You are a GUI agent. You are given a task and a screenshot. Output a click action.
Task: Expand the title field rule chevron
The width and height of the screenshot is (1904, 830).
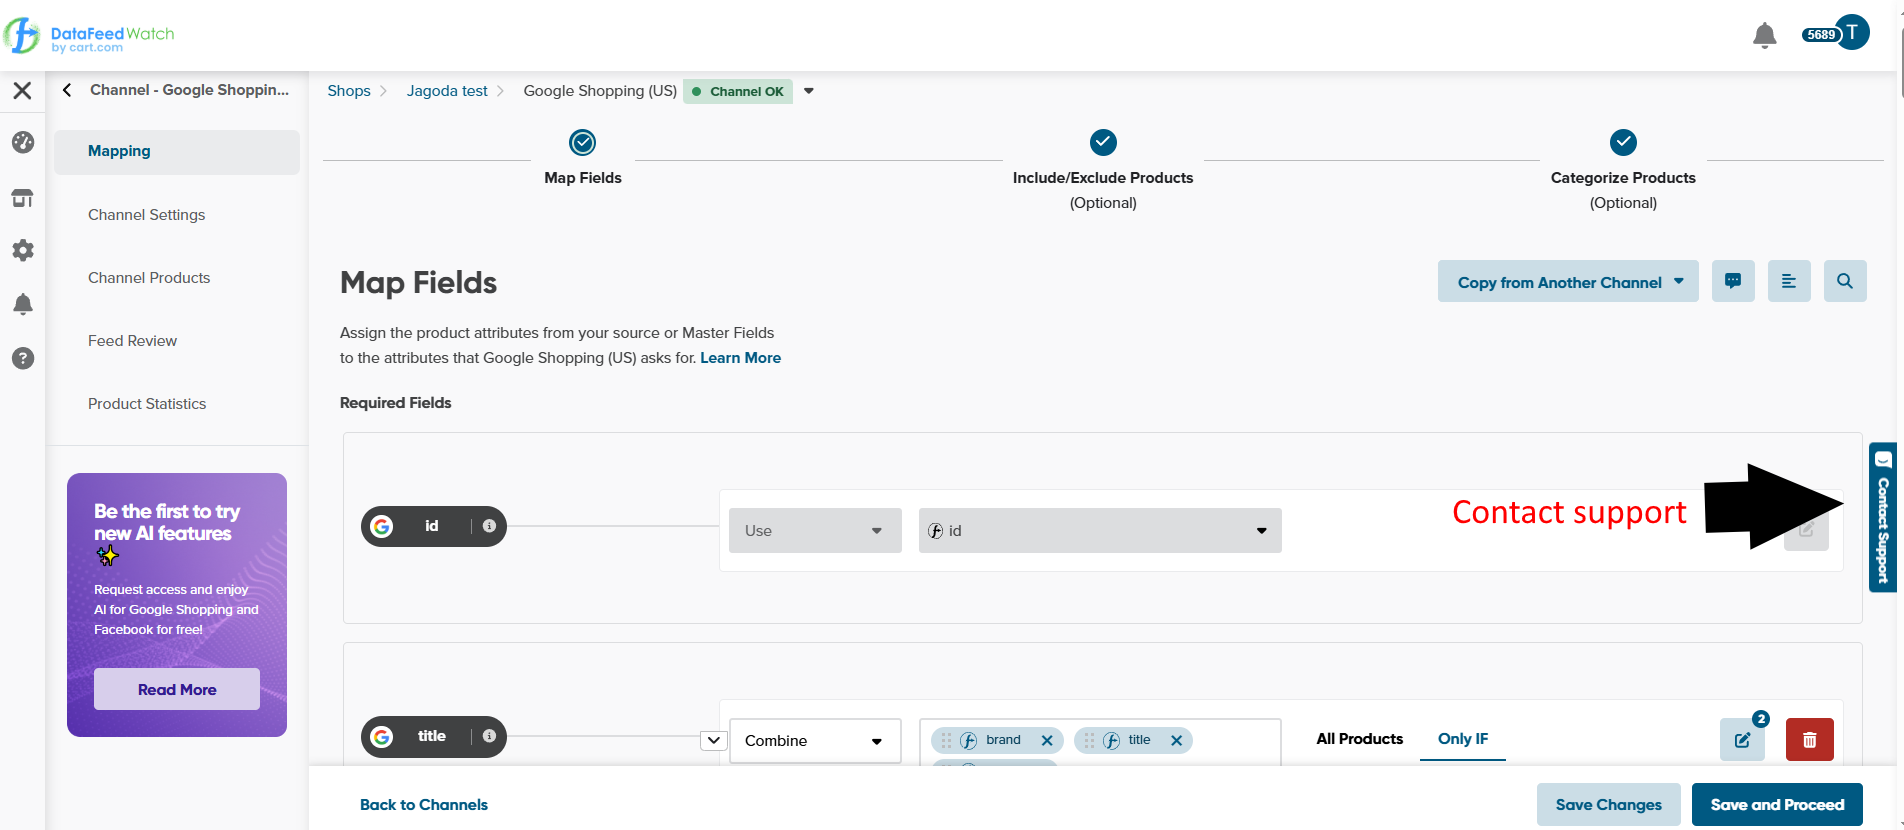(x=713, y=741)
